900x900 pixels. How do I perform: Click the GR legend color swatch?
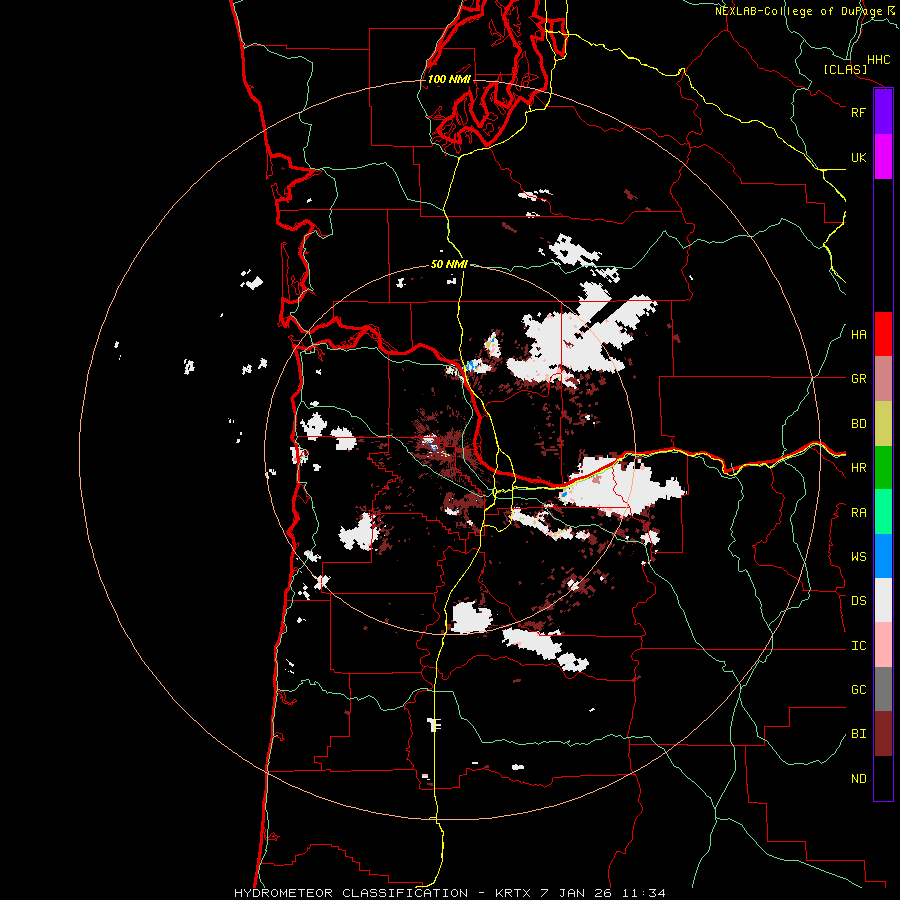(883, 379)
